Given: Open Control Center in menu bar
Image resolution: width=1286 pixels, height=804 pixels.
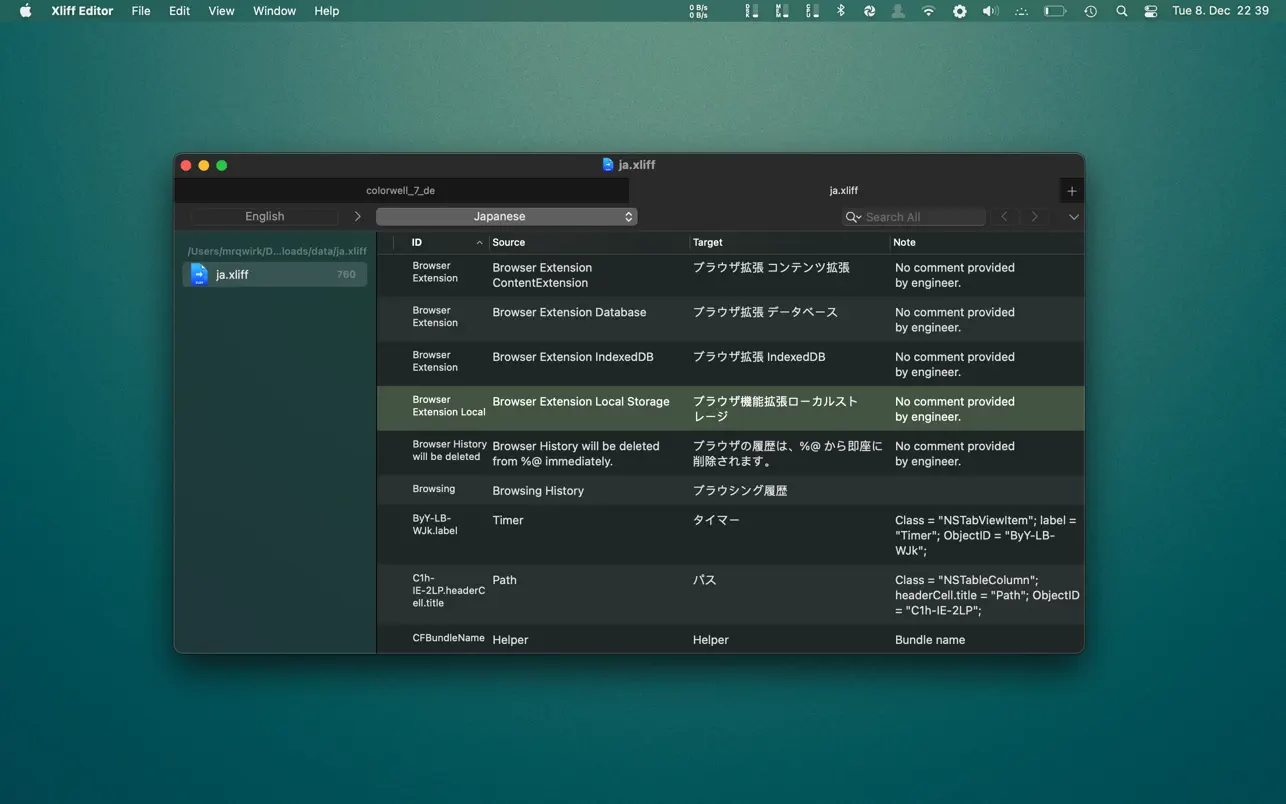Looking at the screenshot, I should coord(1151,11).
